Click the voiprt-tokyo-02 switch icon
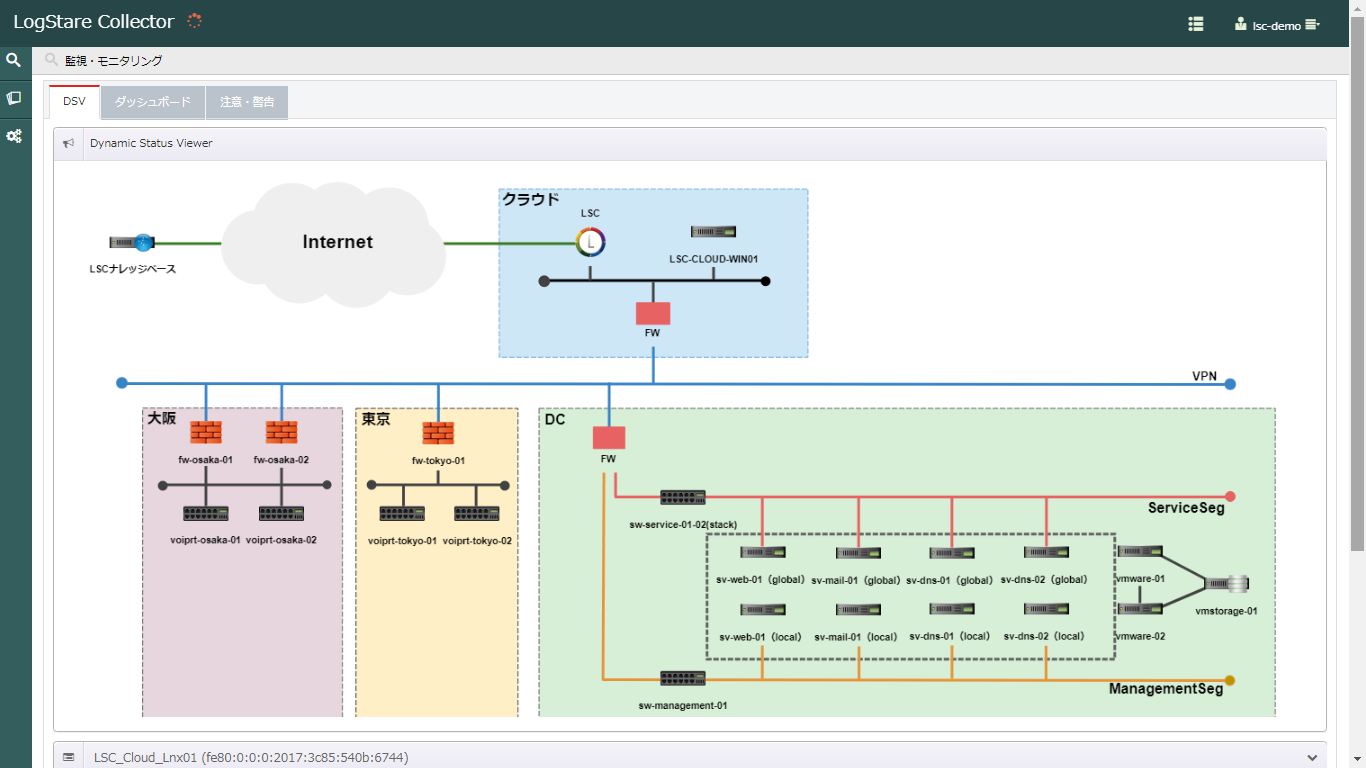The width and height of the screenshot is (1366, 768). click(x=477, y=513)
